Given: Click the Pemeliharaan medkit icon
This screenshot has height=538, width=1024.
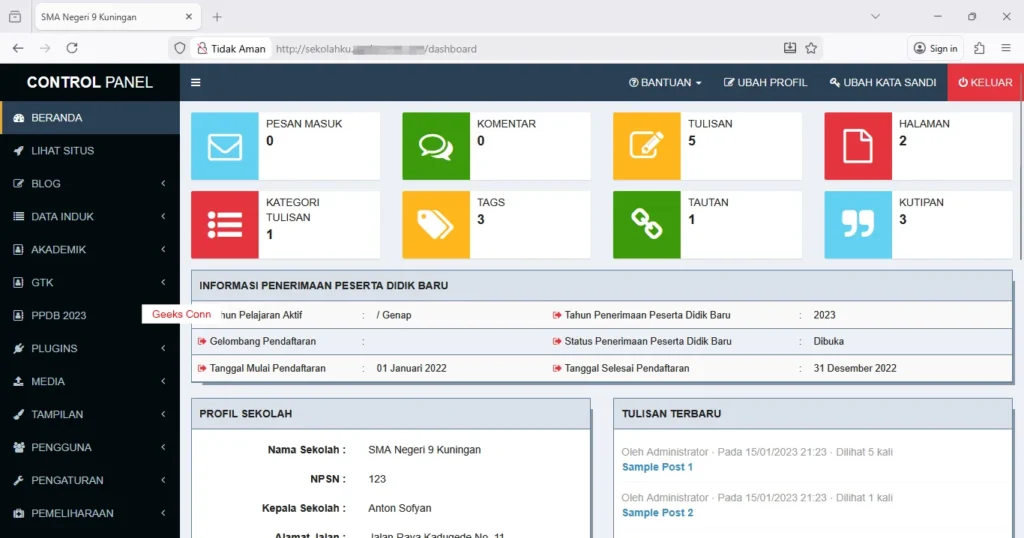Looking at the screenshot, I should pyautogui.click(x=18, y=513).
